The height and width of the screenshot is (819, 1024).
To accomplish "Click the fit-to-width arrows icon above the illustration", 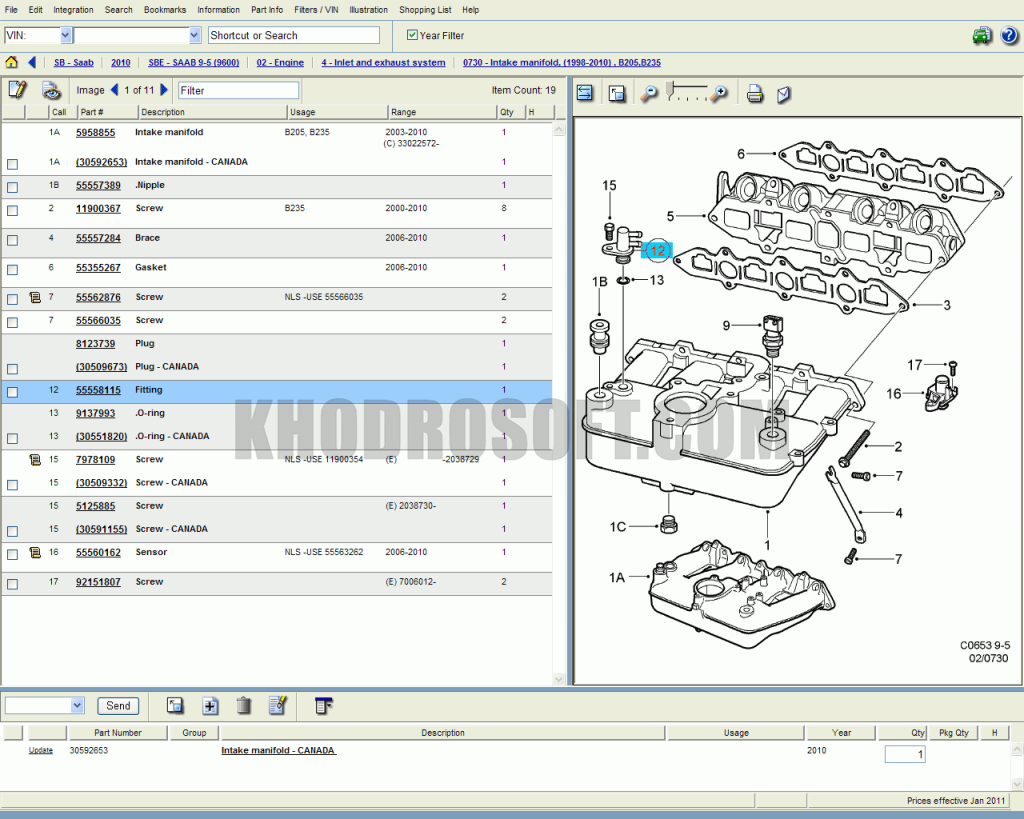I will click(x=584, y=93).
